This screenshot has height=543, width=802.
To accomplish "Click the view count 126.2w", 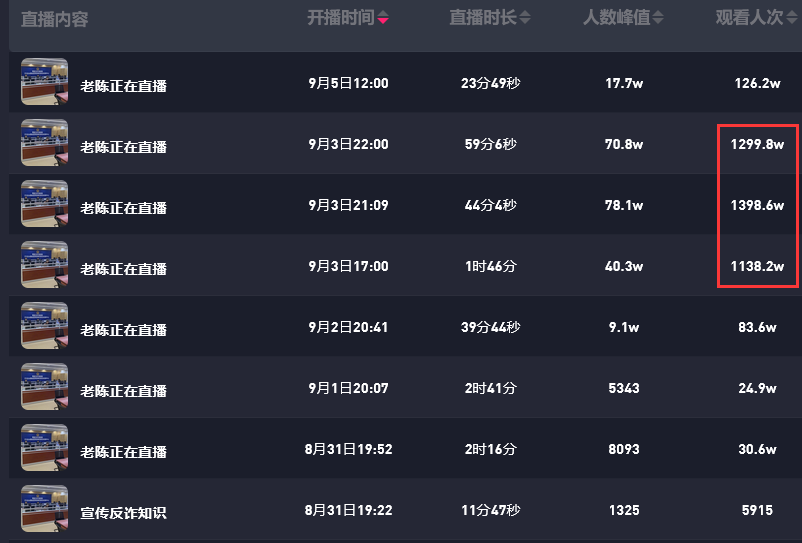I will (x=758, y=83).
